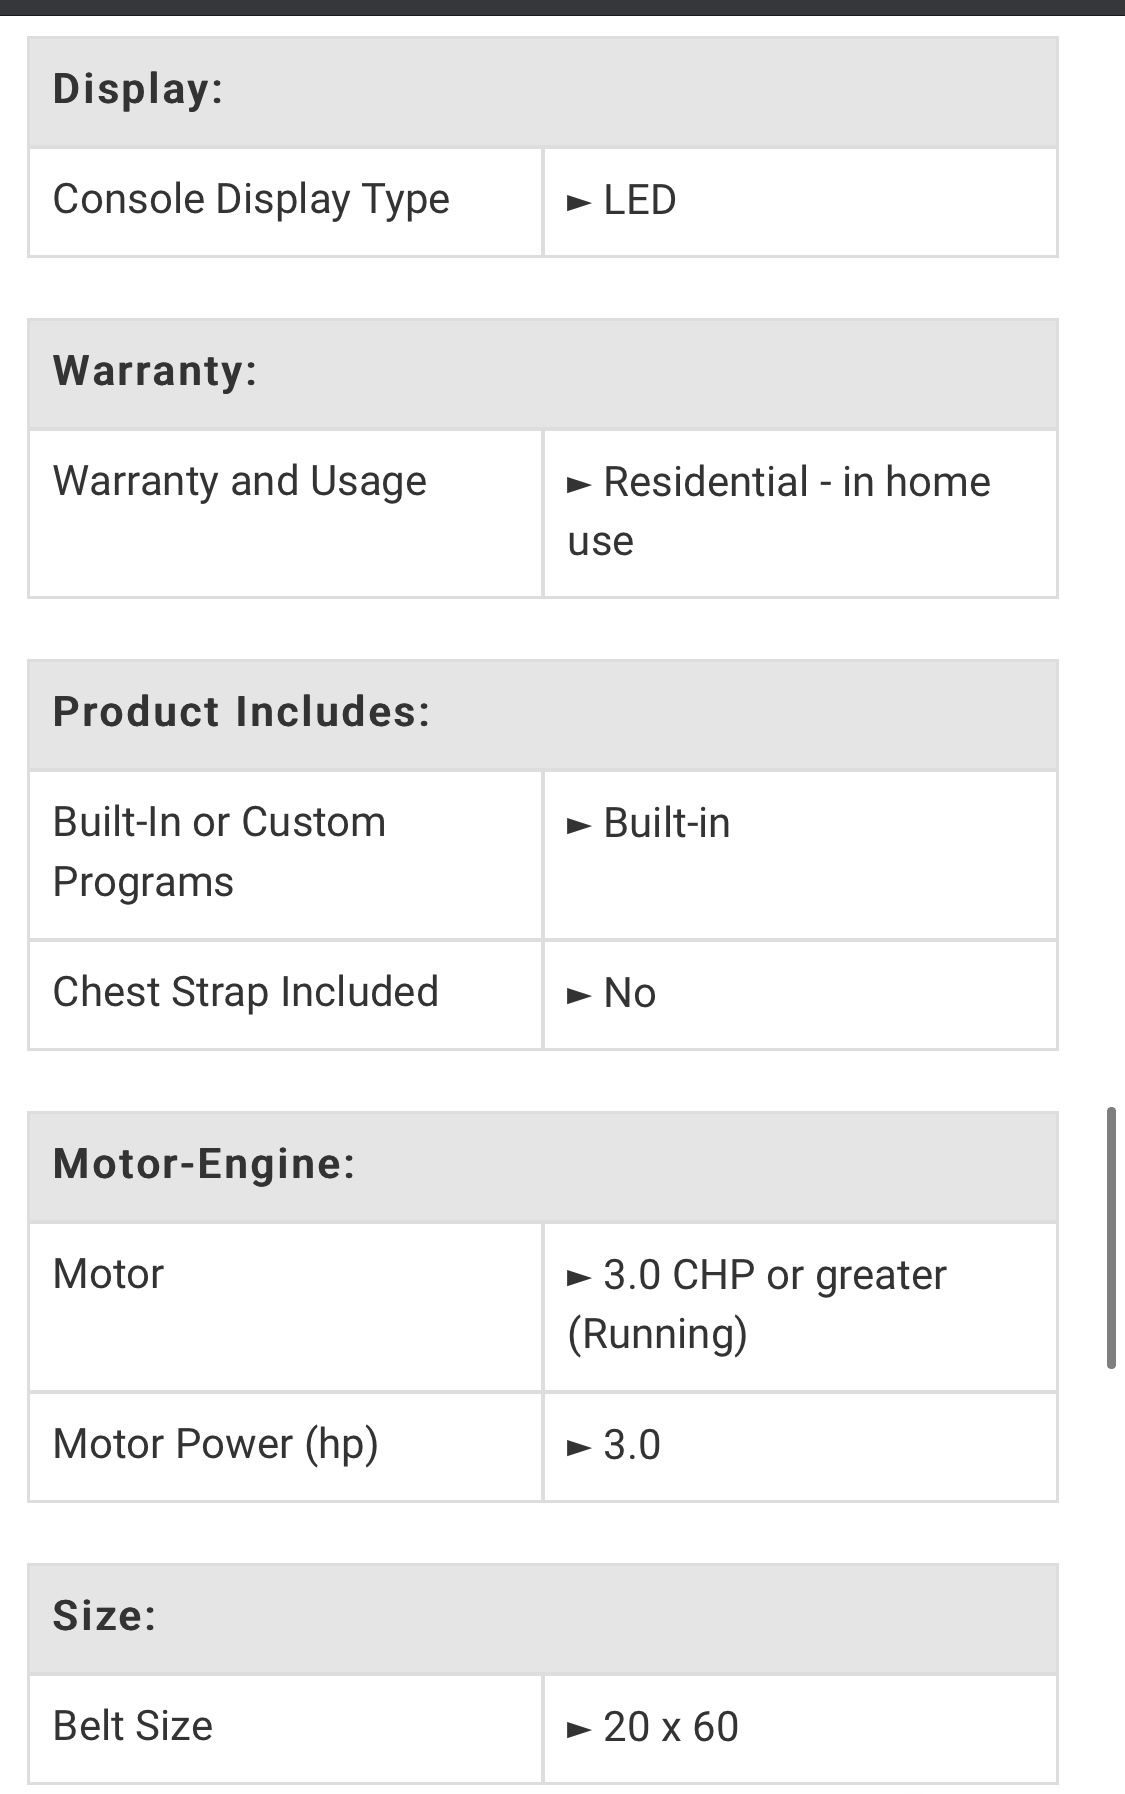The height and width of the screenshot is (1794, 1125).
Task: Select the Size section header
Action: [x=105, y=1617]
